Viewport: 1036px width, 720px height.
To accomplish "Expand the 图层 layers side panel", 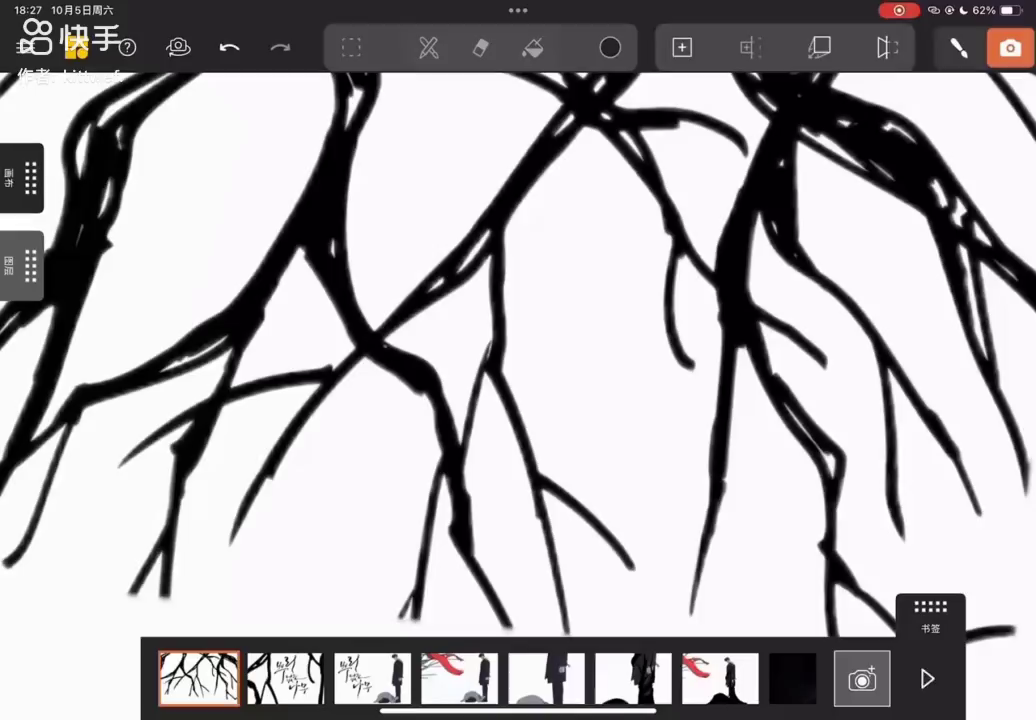I will tap(22, 266).
